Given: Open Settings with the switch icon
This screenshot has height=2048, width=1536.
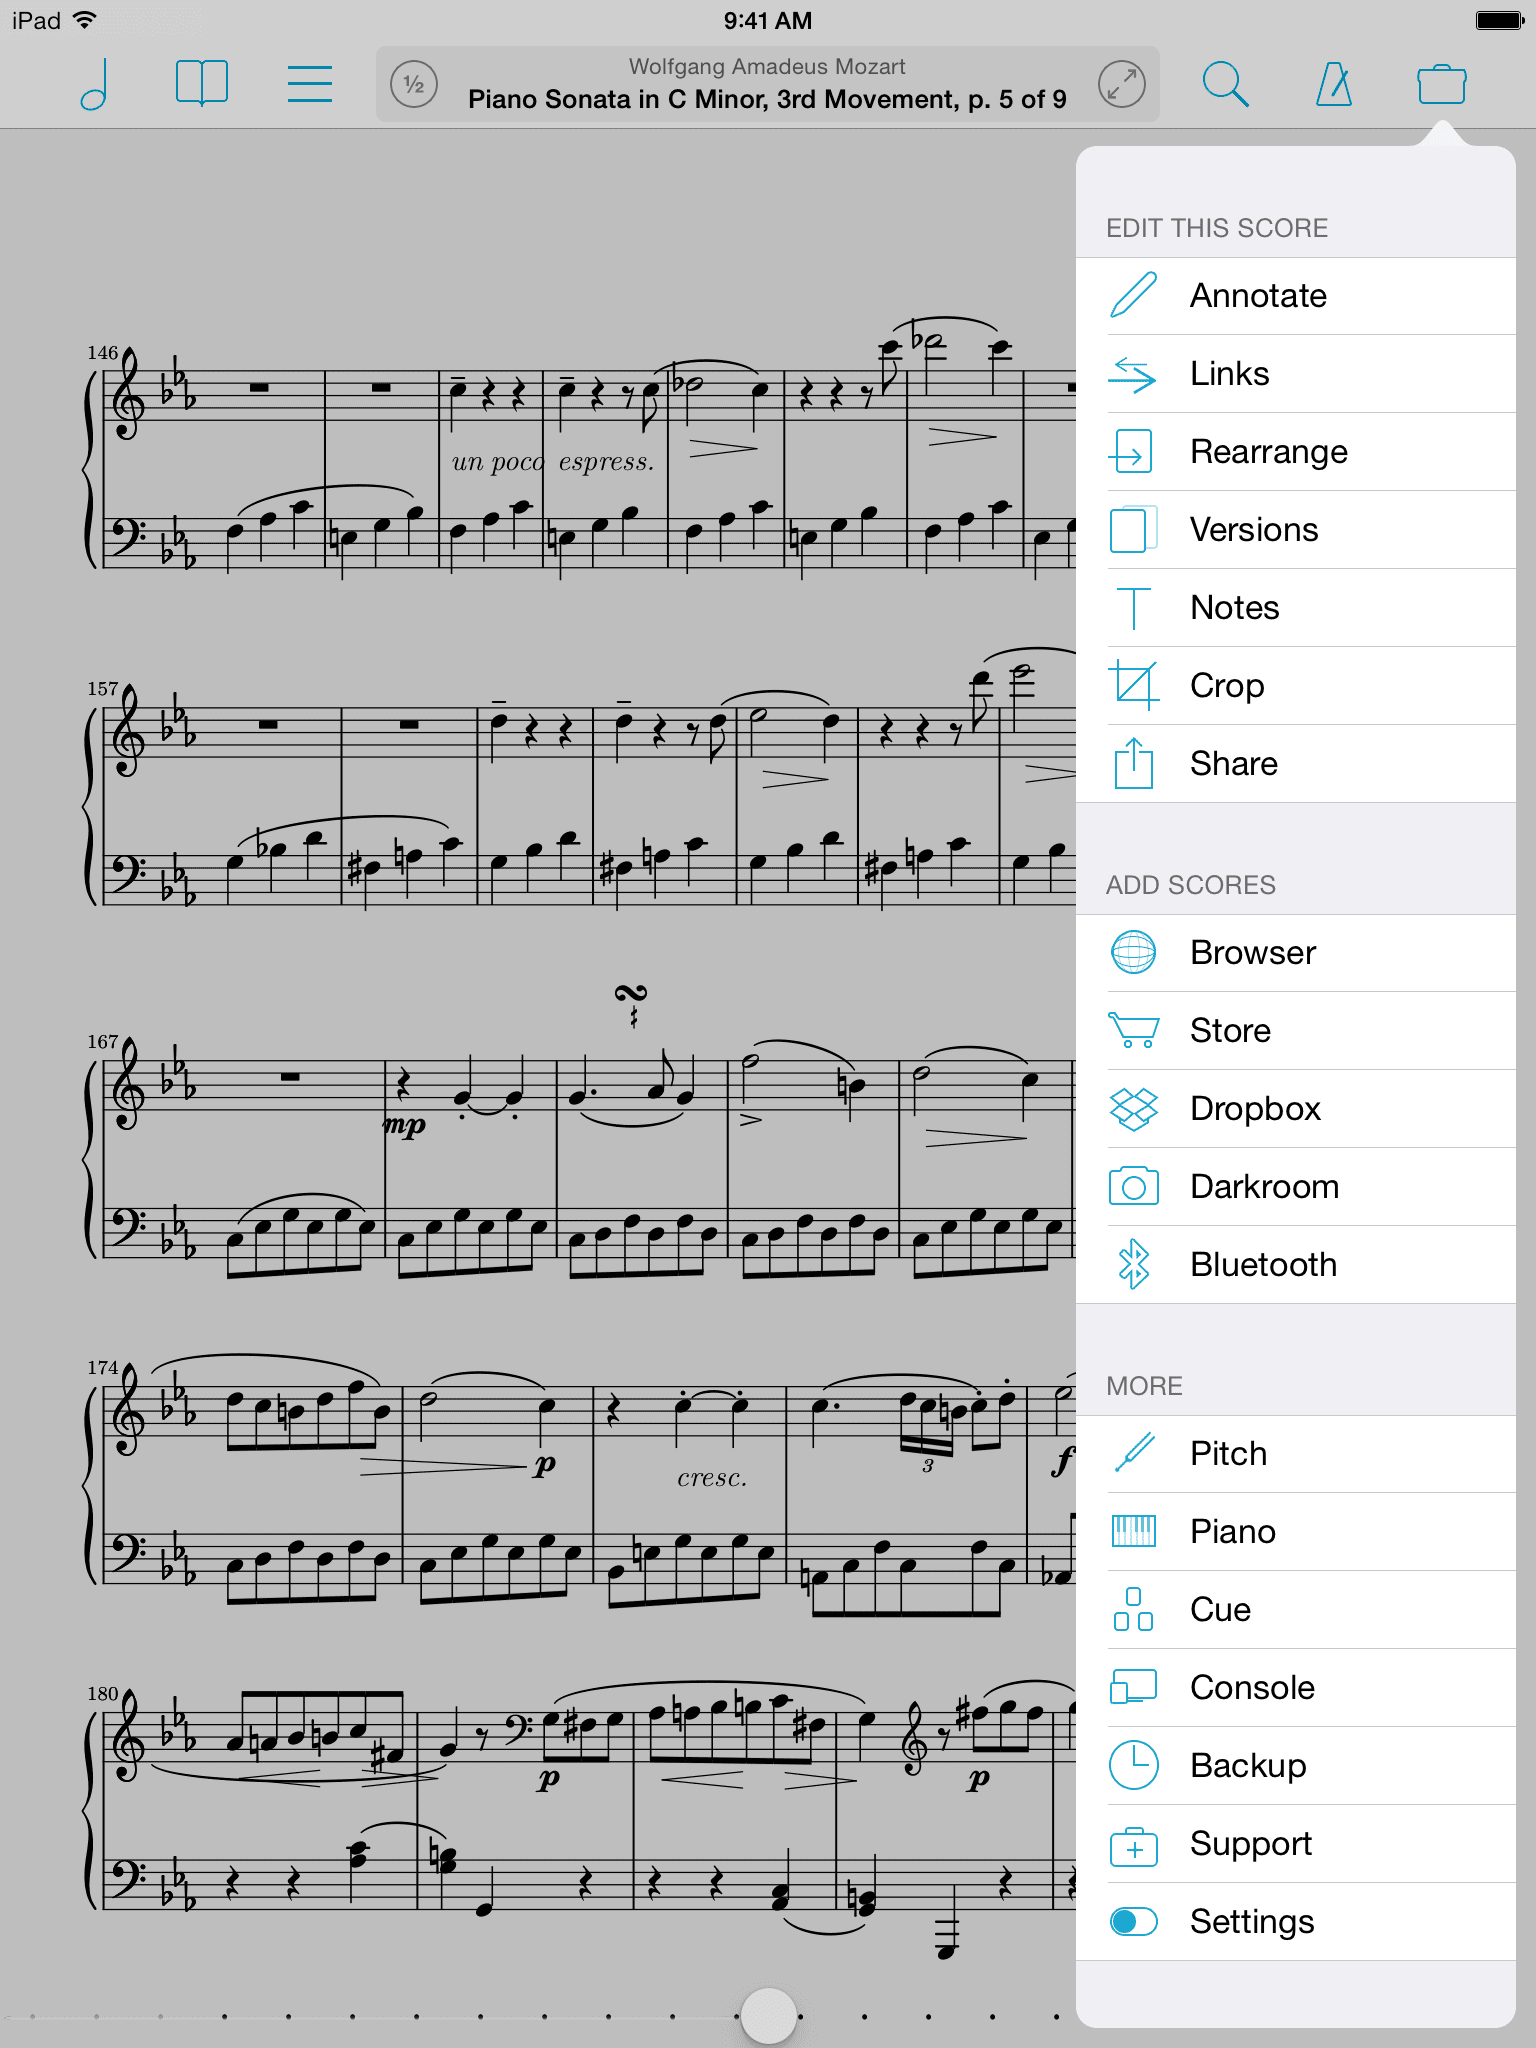Looking at the screenshot, I should (1133, 1921).
